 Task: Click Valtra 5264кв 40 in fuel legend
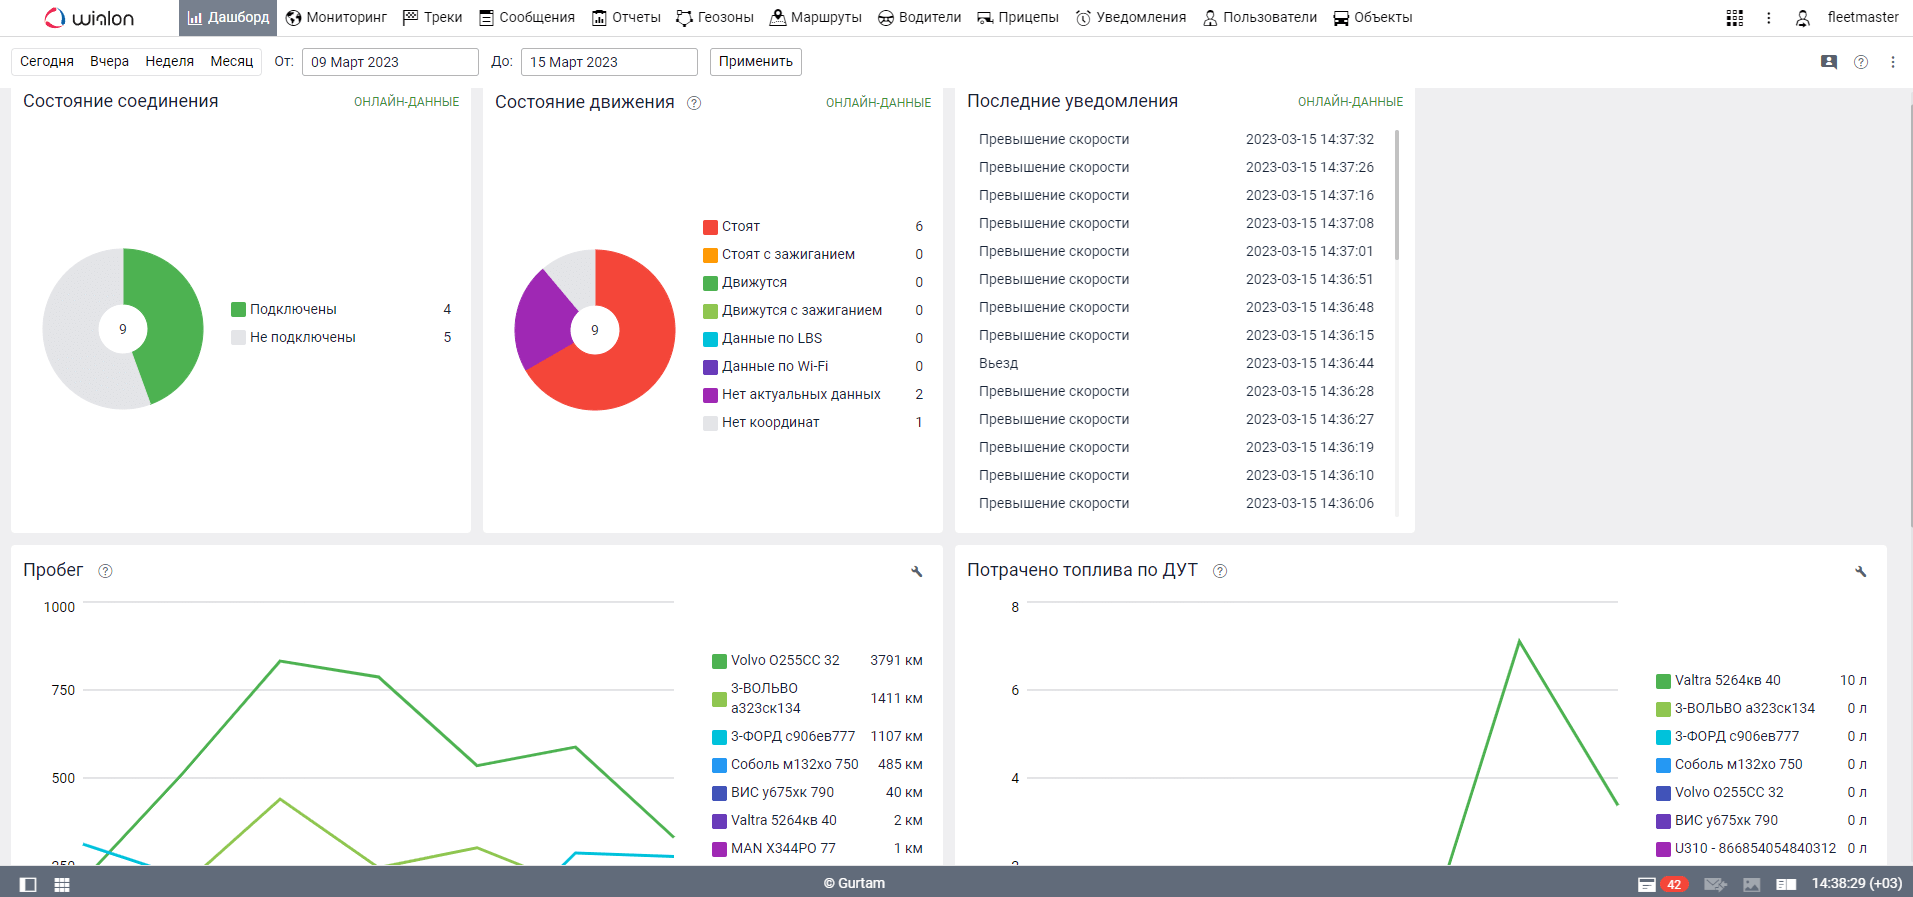(1728, 681)
